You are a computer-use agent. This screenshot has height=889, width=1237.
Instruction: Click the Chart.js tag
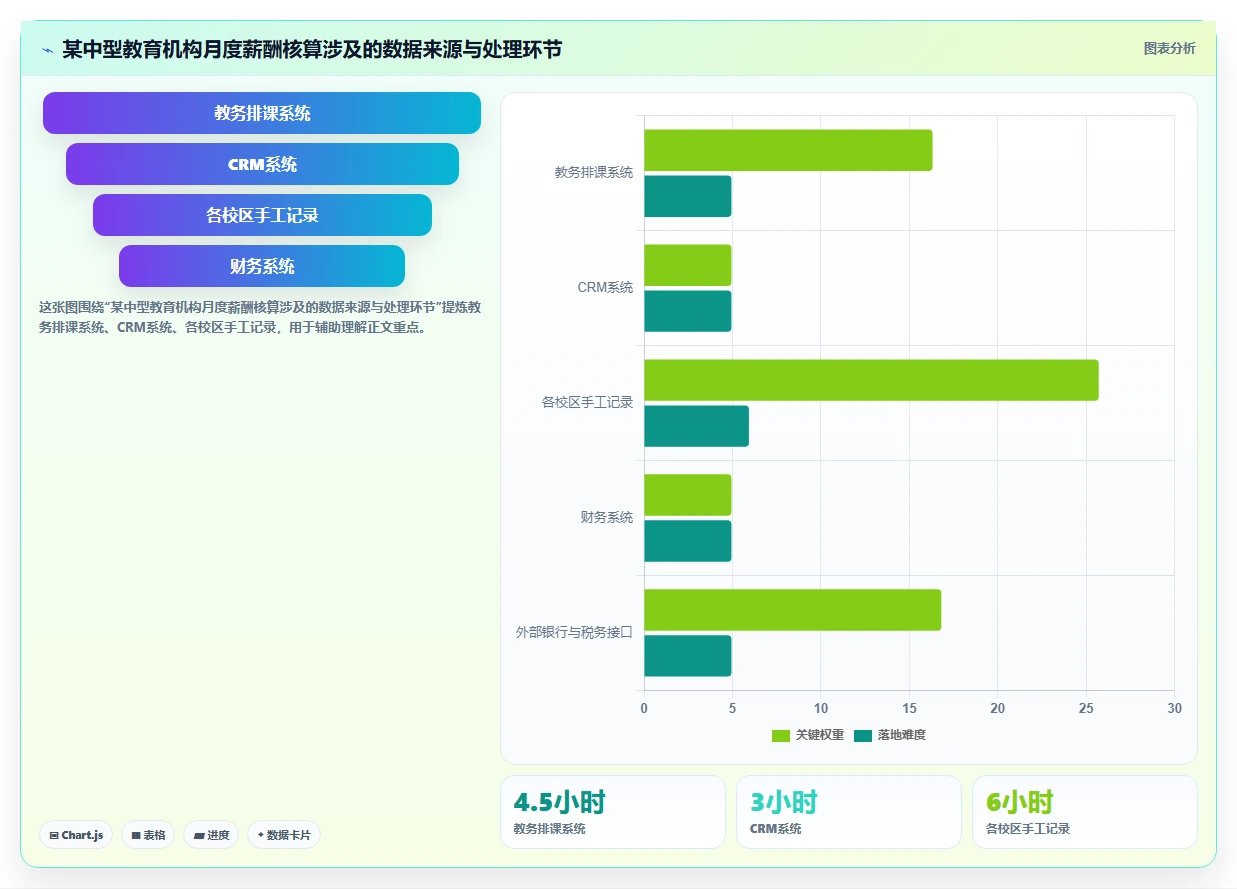pyautogui.click(x=76, y=835)
